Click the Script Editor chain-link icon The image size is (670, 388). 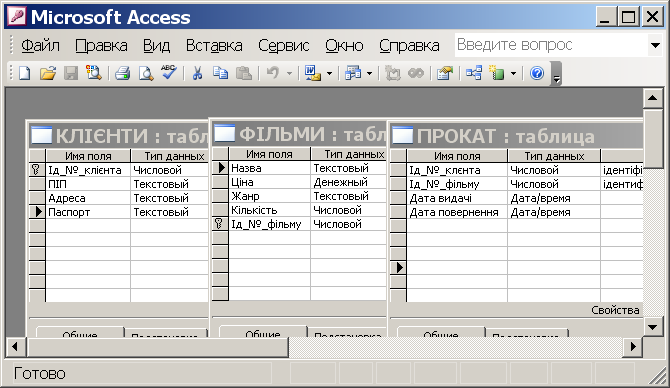[x=416, y=73]
